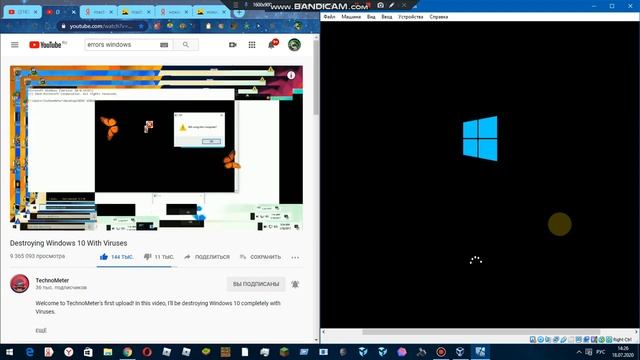The height and width of the screenshot is (360, 640).
Task: Show hidden system tray icons chevron
Action: coord(579,352)
